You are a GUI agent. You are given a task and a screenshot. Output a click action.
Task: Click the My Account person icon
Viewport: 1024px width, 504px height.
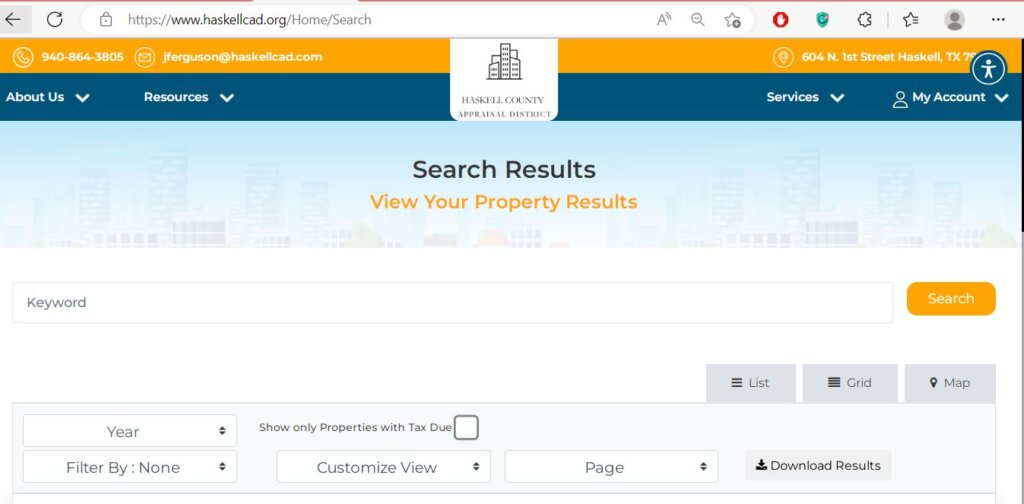pos(900,99)
